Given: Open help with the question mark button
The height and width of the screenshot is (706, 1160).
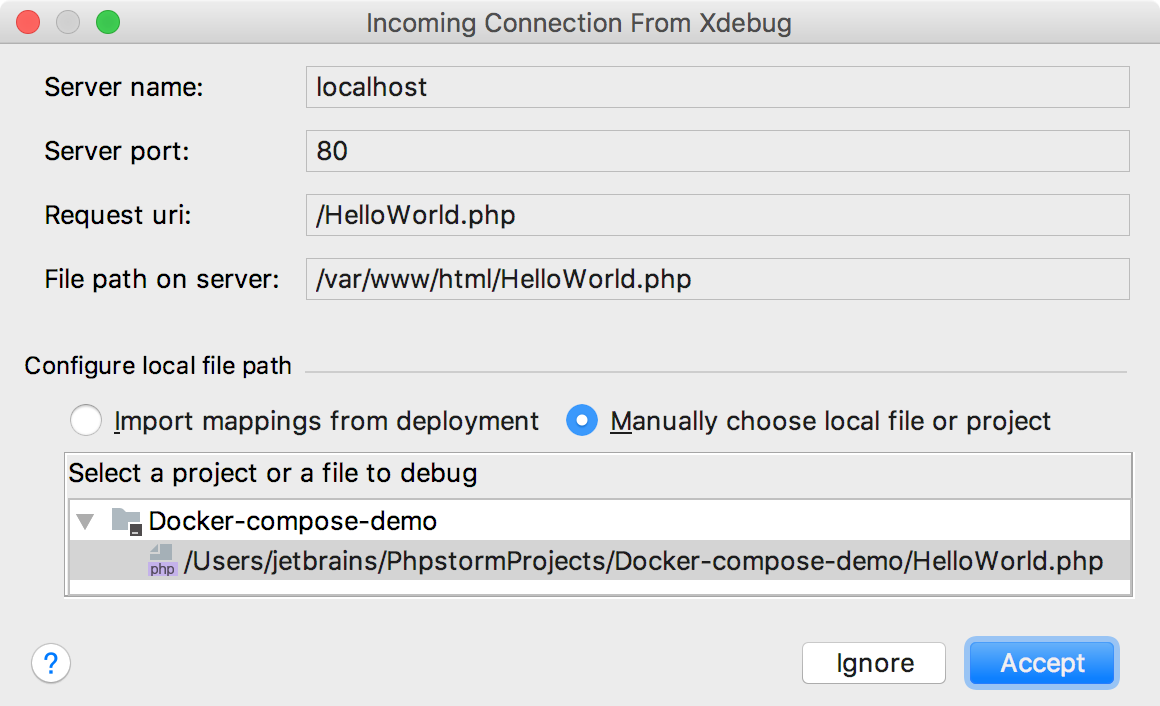Looking at the screenshot, I should pos(51,663).
